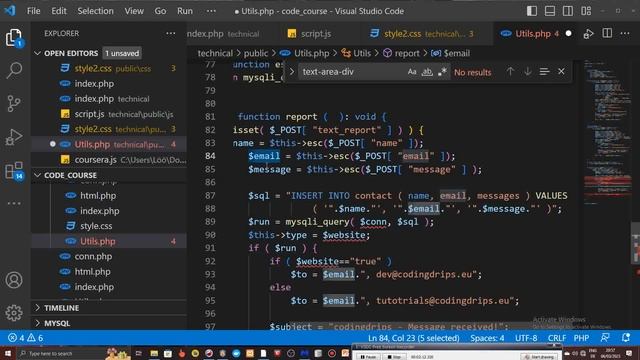The image size is (640, 360).
Task: Open Run and Debug view
Action: (x=14, y=137)
